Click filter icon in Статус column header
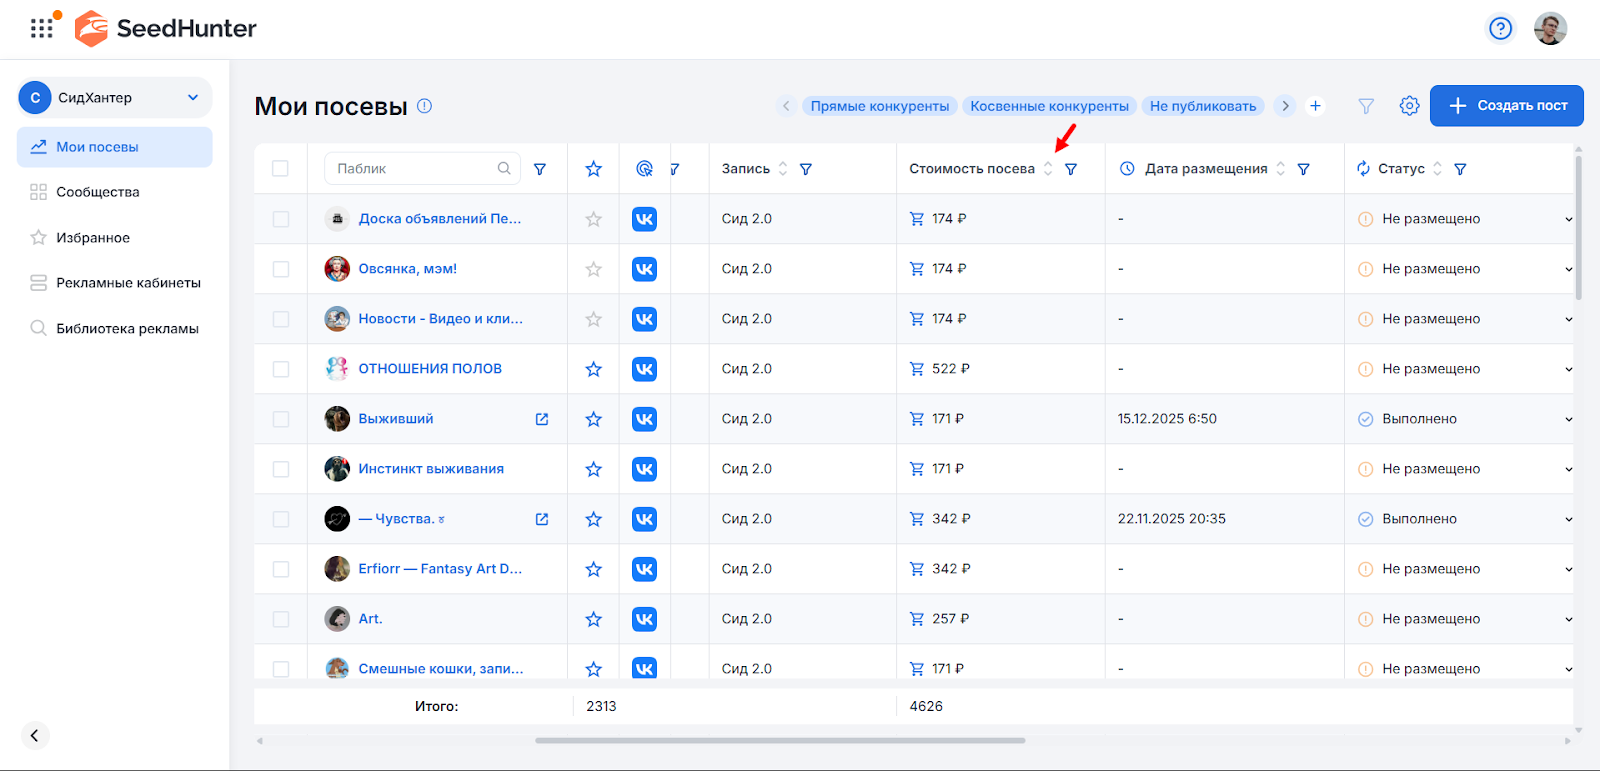The height and width of the screenshot is (771, 1600). (1460, 169)
